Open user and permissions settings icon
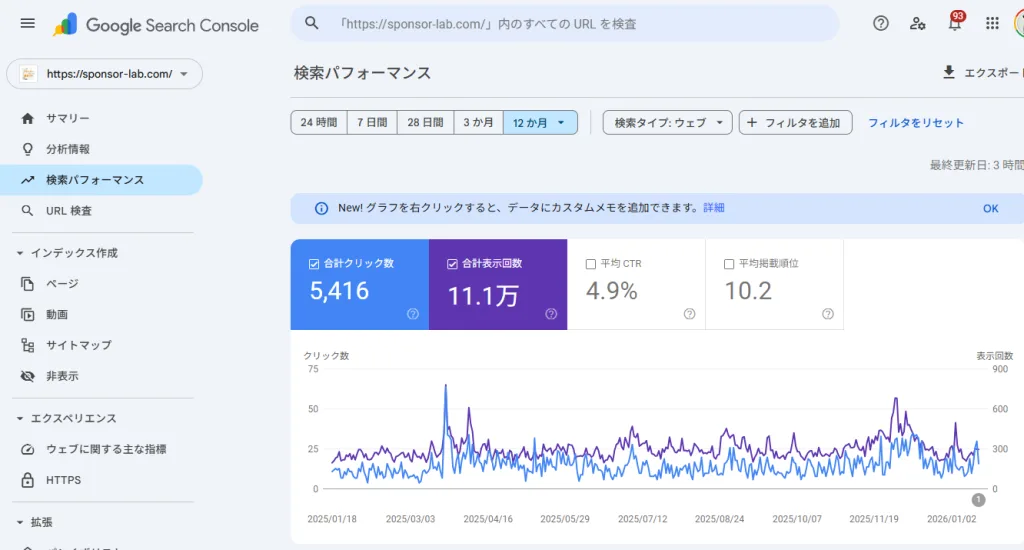1024x550 pixels. point(918,24)
